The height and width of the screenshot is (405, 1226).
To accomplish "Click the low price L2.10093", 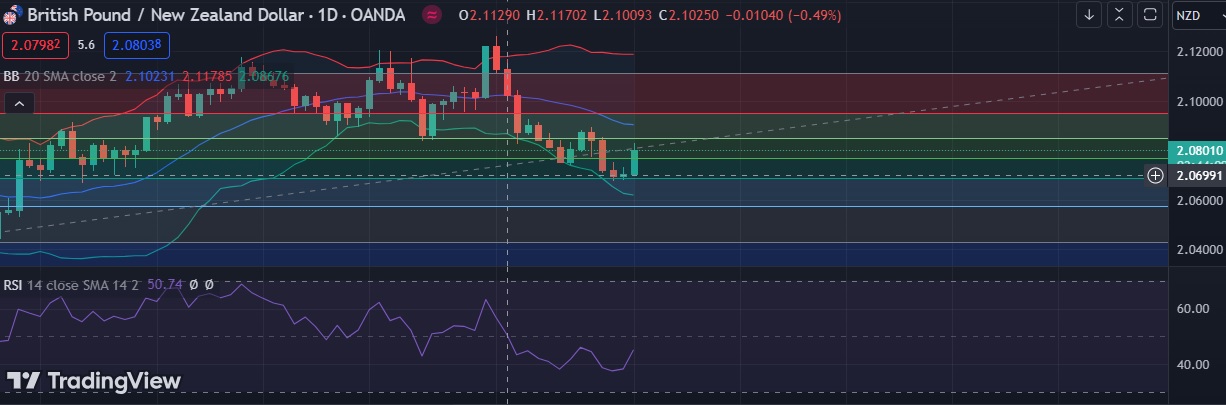I will pos(622,15).
